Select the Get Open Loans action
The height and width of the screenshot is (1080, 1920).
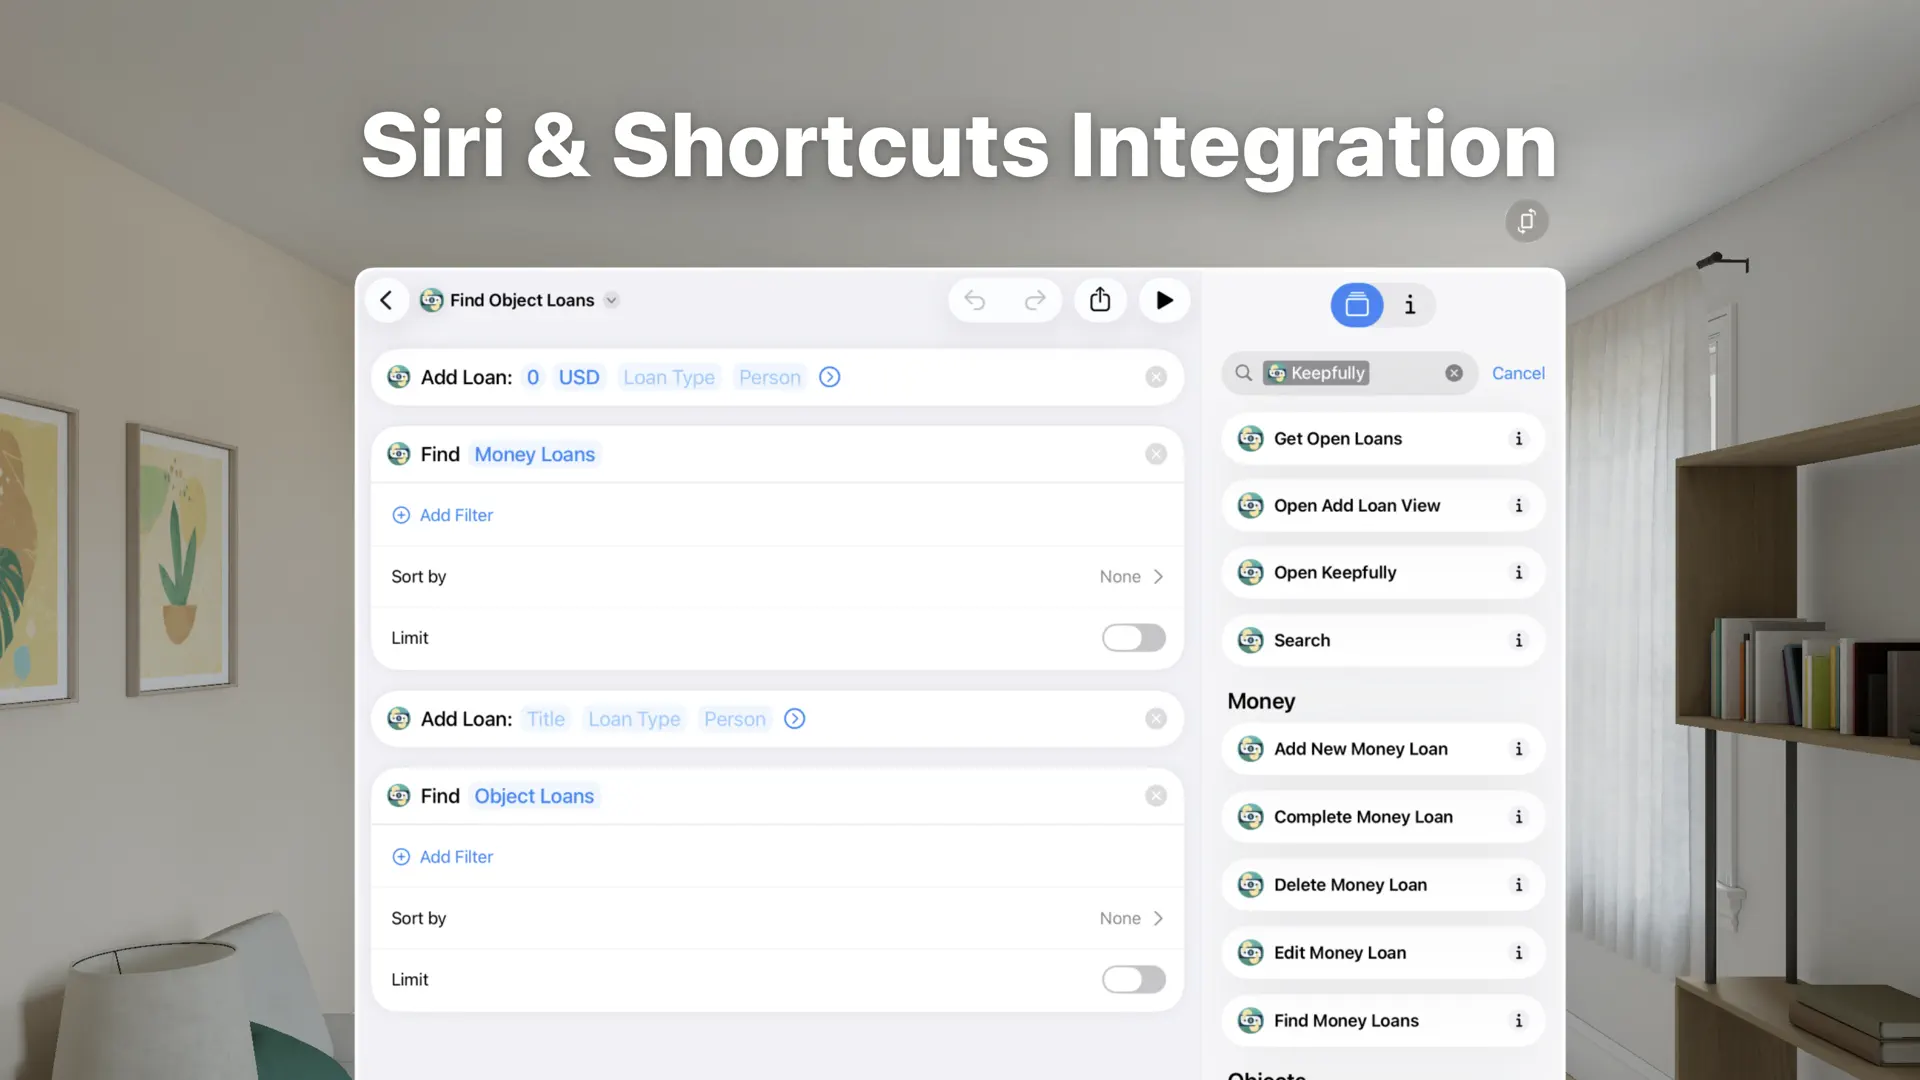coord(1337,439)
